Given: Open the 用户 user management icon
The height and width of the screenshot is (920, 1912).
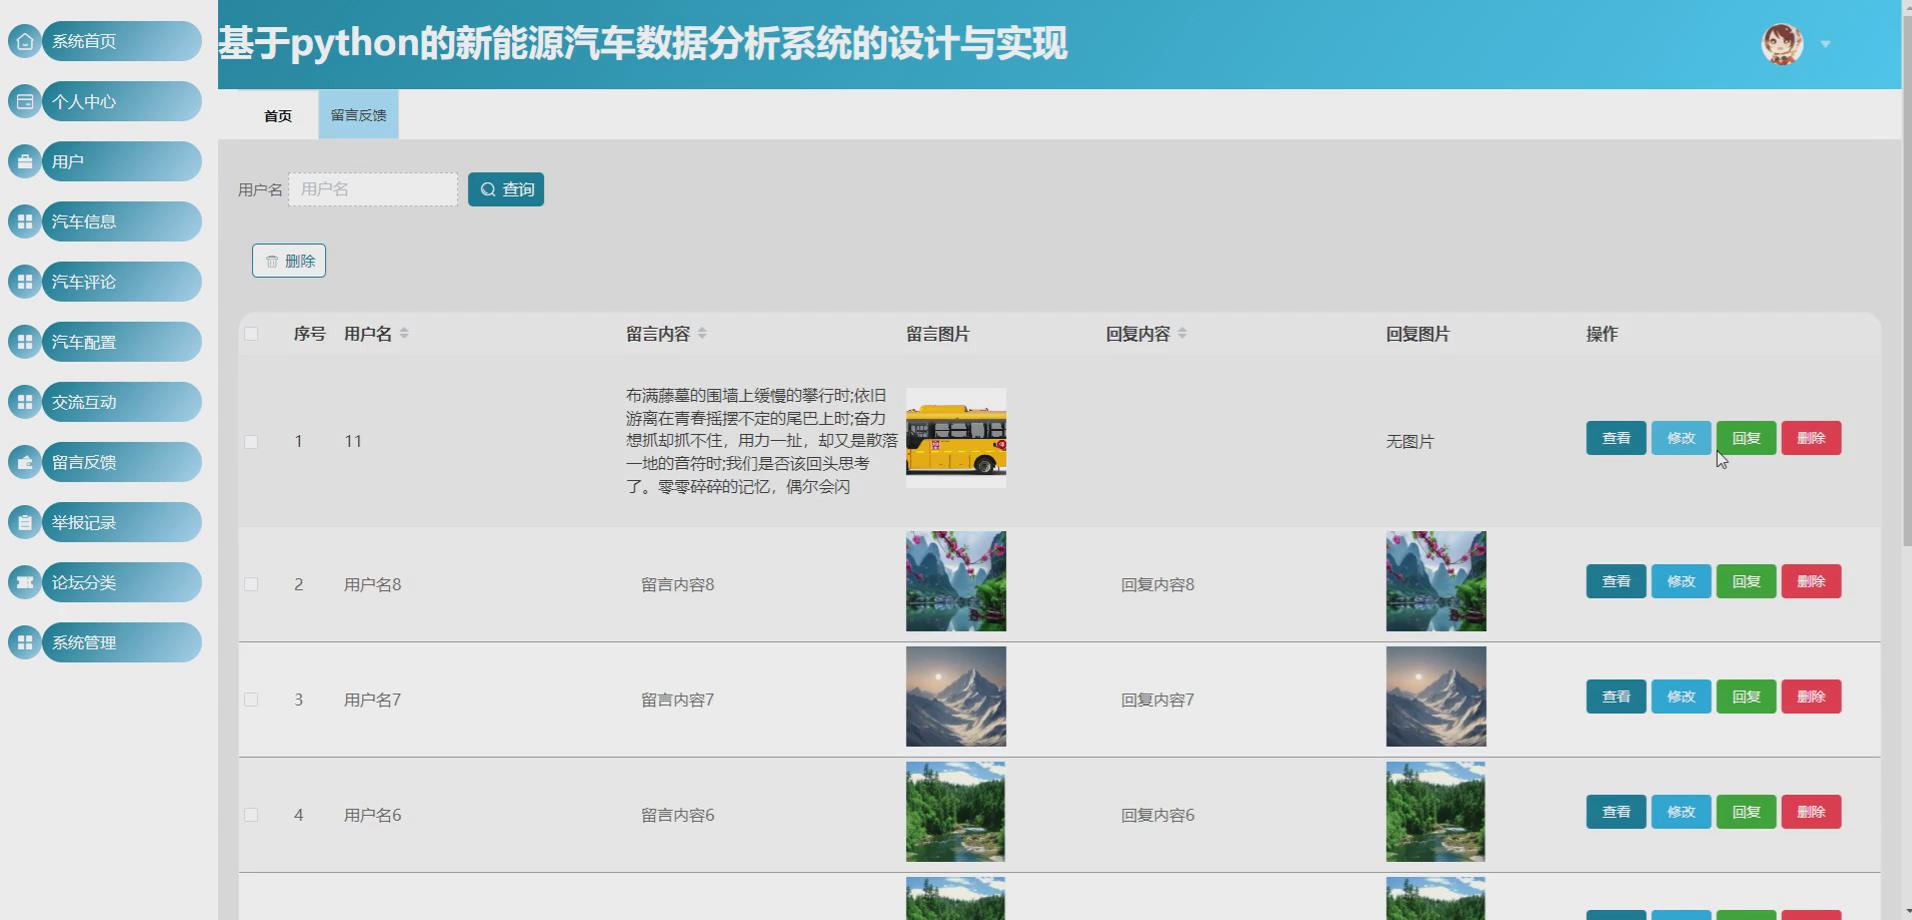Looking at the screenshot, I should (x=23, y=161).
